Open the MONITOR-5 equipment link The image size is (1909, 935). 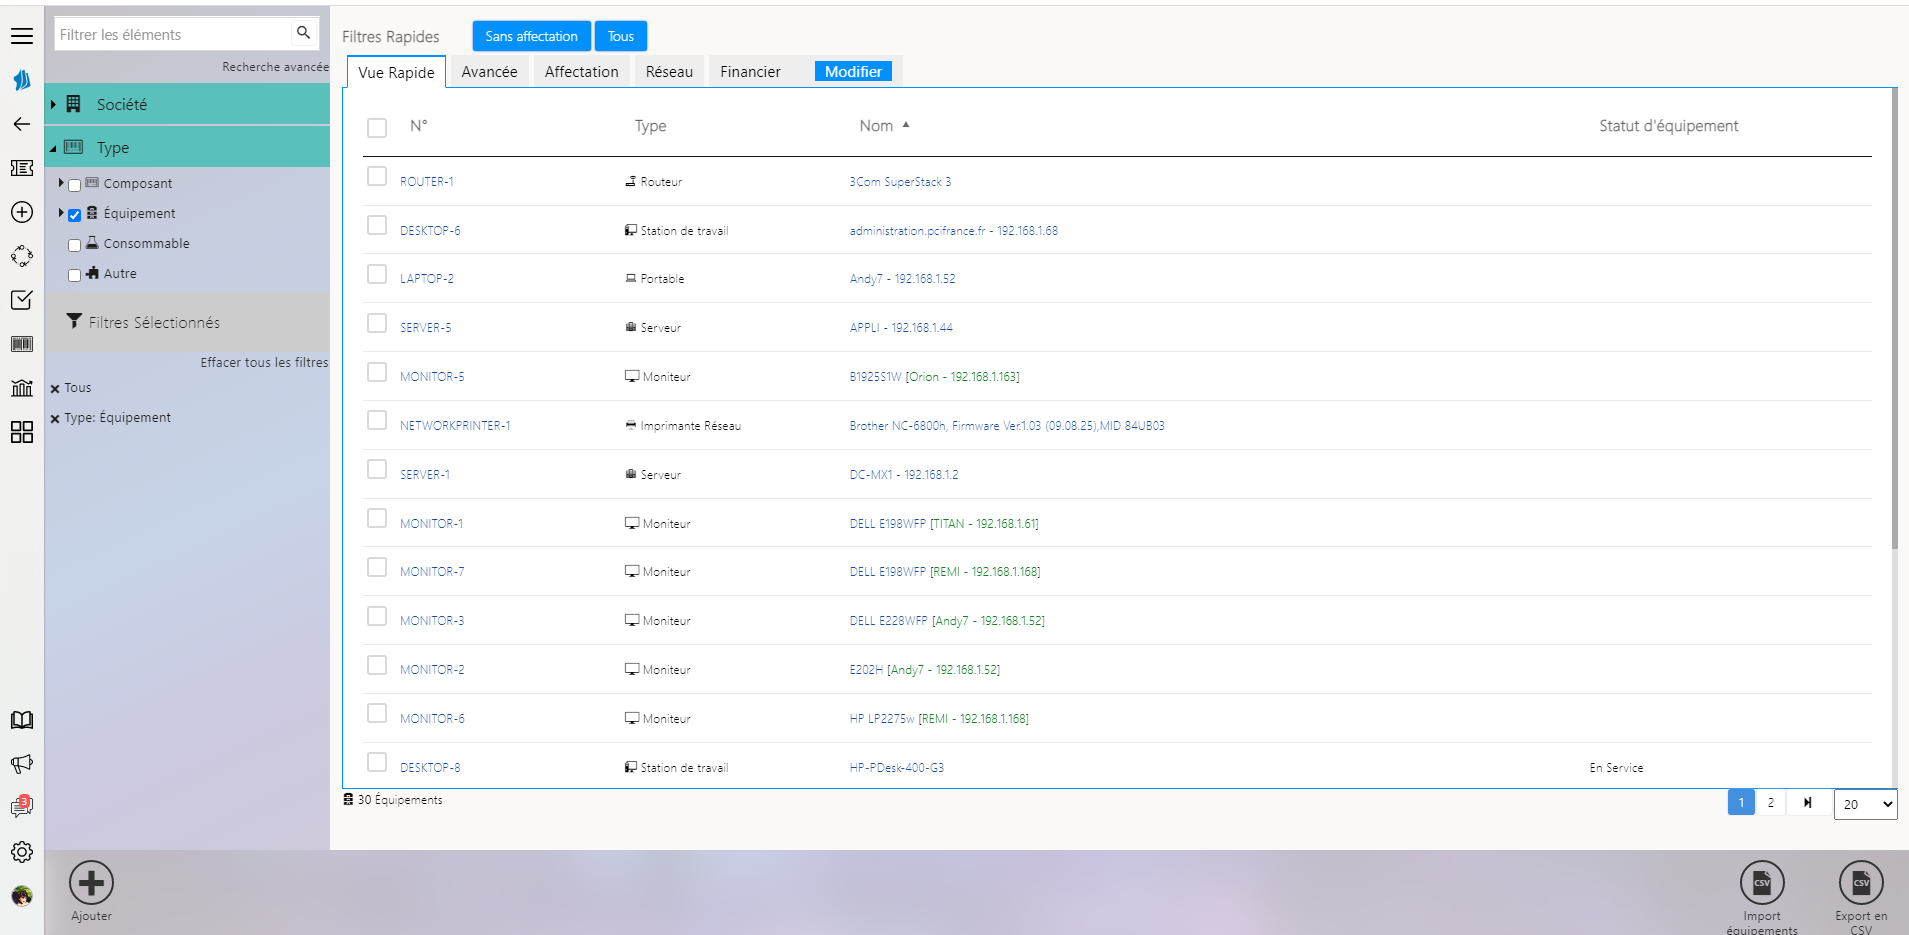(432, 377)
